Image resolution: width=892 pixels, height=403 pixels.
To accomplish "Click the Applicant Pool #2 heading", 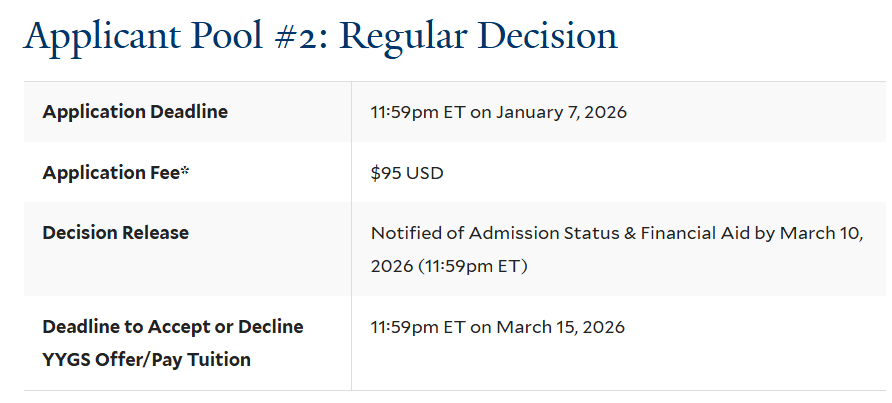I will [x=320, y=36].
